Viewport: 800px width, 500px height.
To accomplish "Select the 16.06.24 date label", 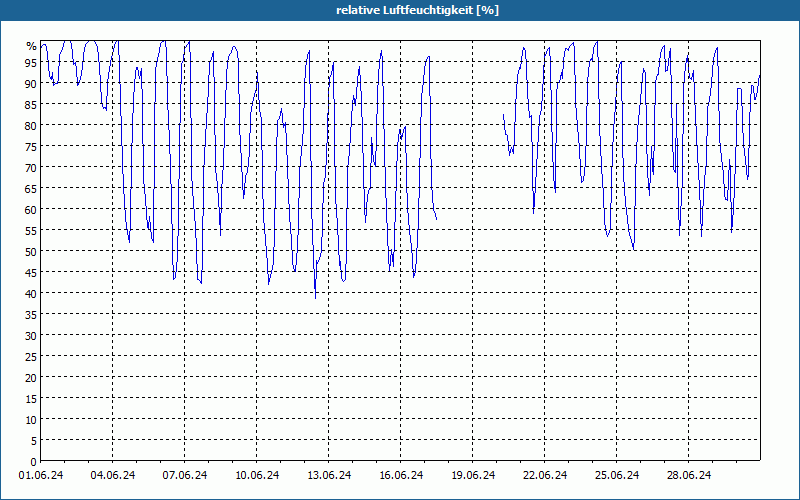I will point(401,475).
